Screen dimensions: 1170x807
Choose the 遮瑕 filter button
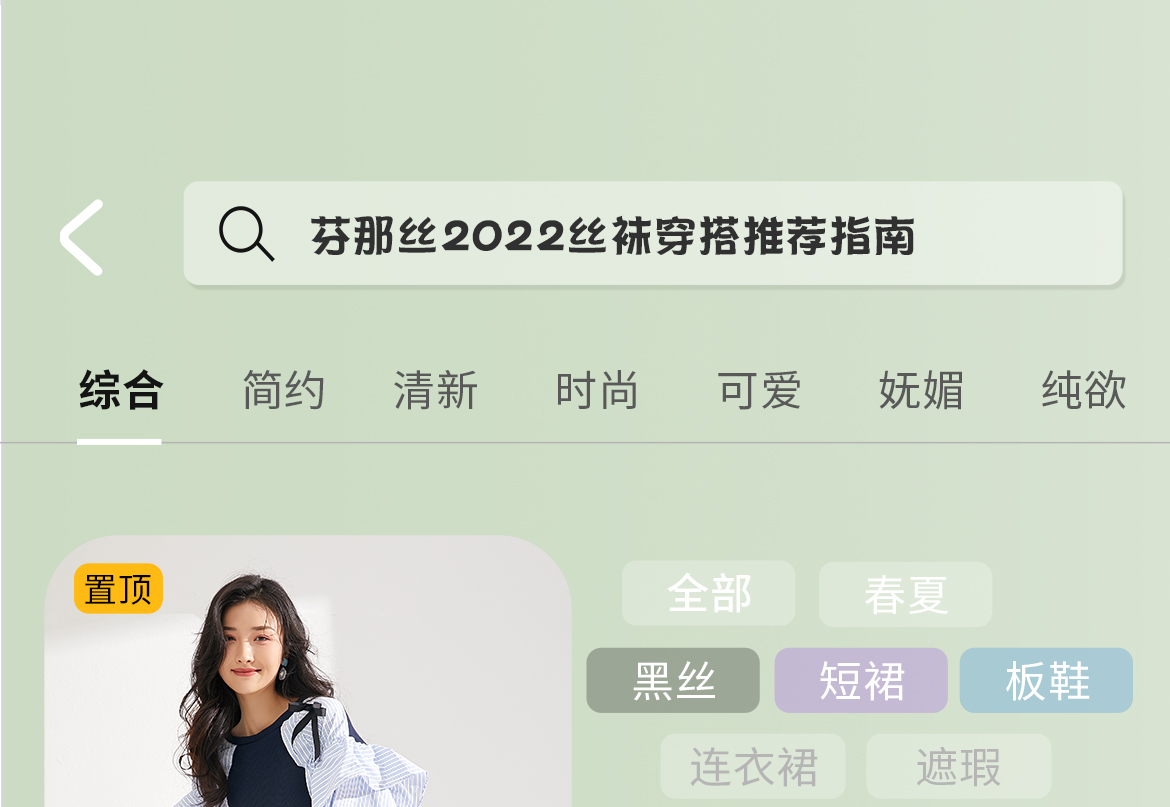958,766
